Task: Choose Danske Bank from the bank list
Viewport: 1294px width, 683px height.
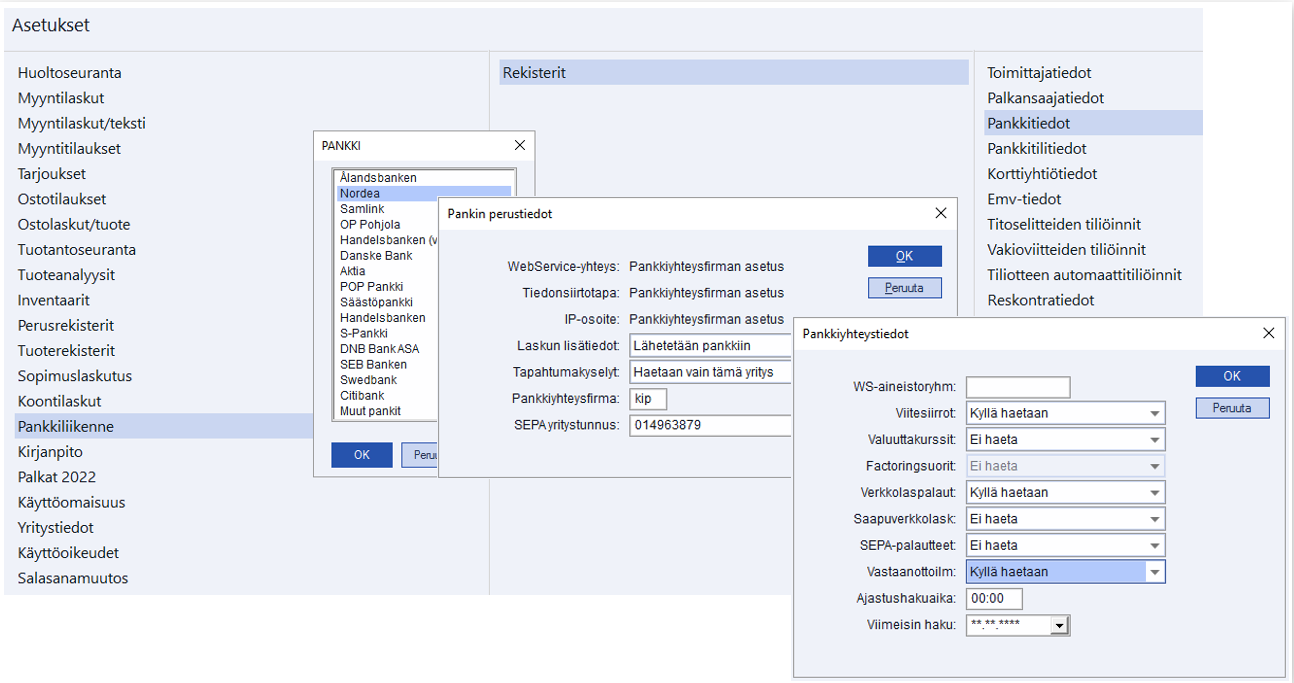Action: tap(376, 256)
